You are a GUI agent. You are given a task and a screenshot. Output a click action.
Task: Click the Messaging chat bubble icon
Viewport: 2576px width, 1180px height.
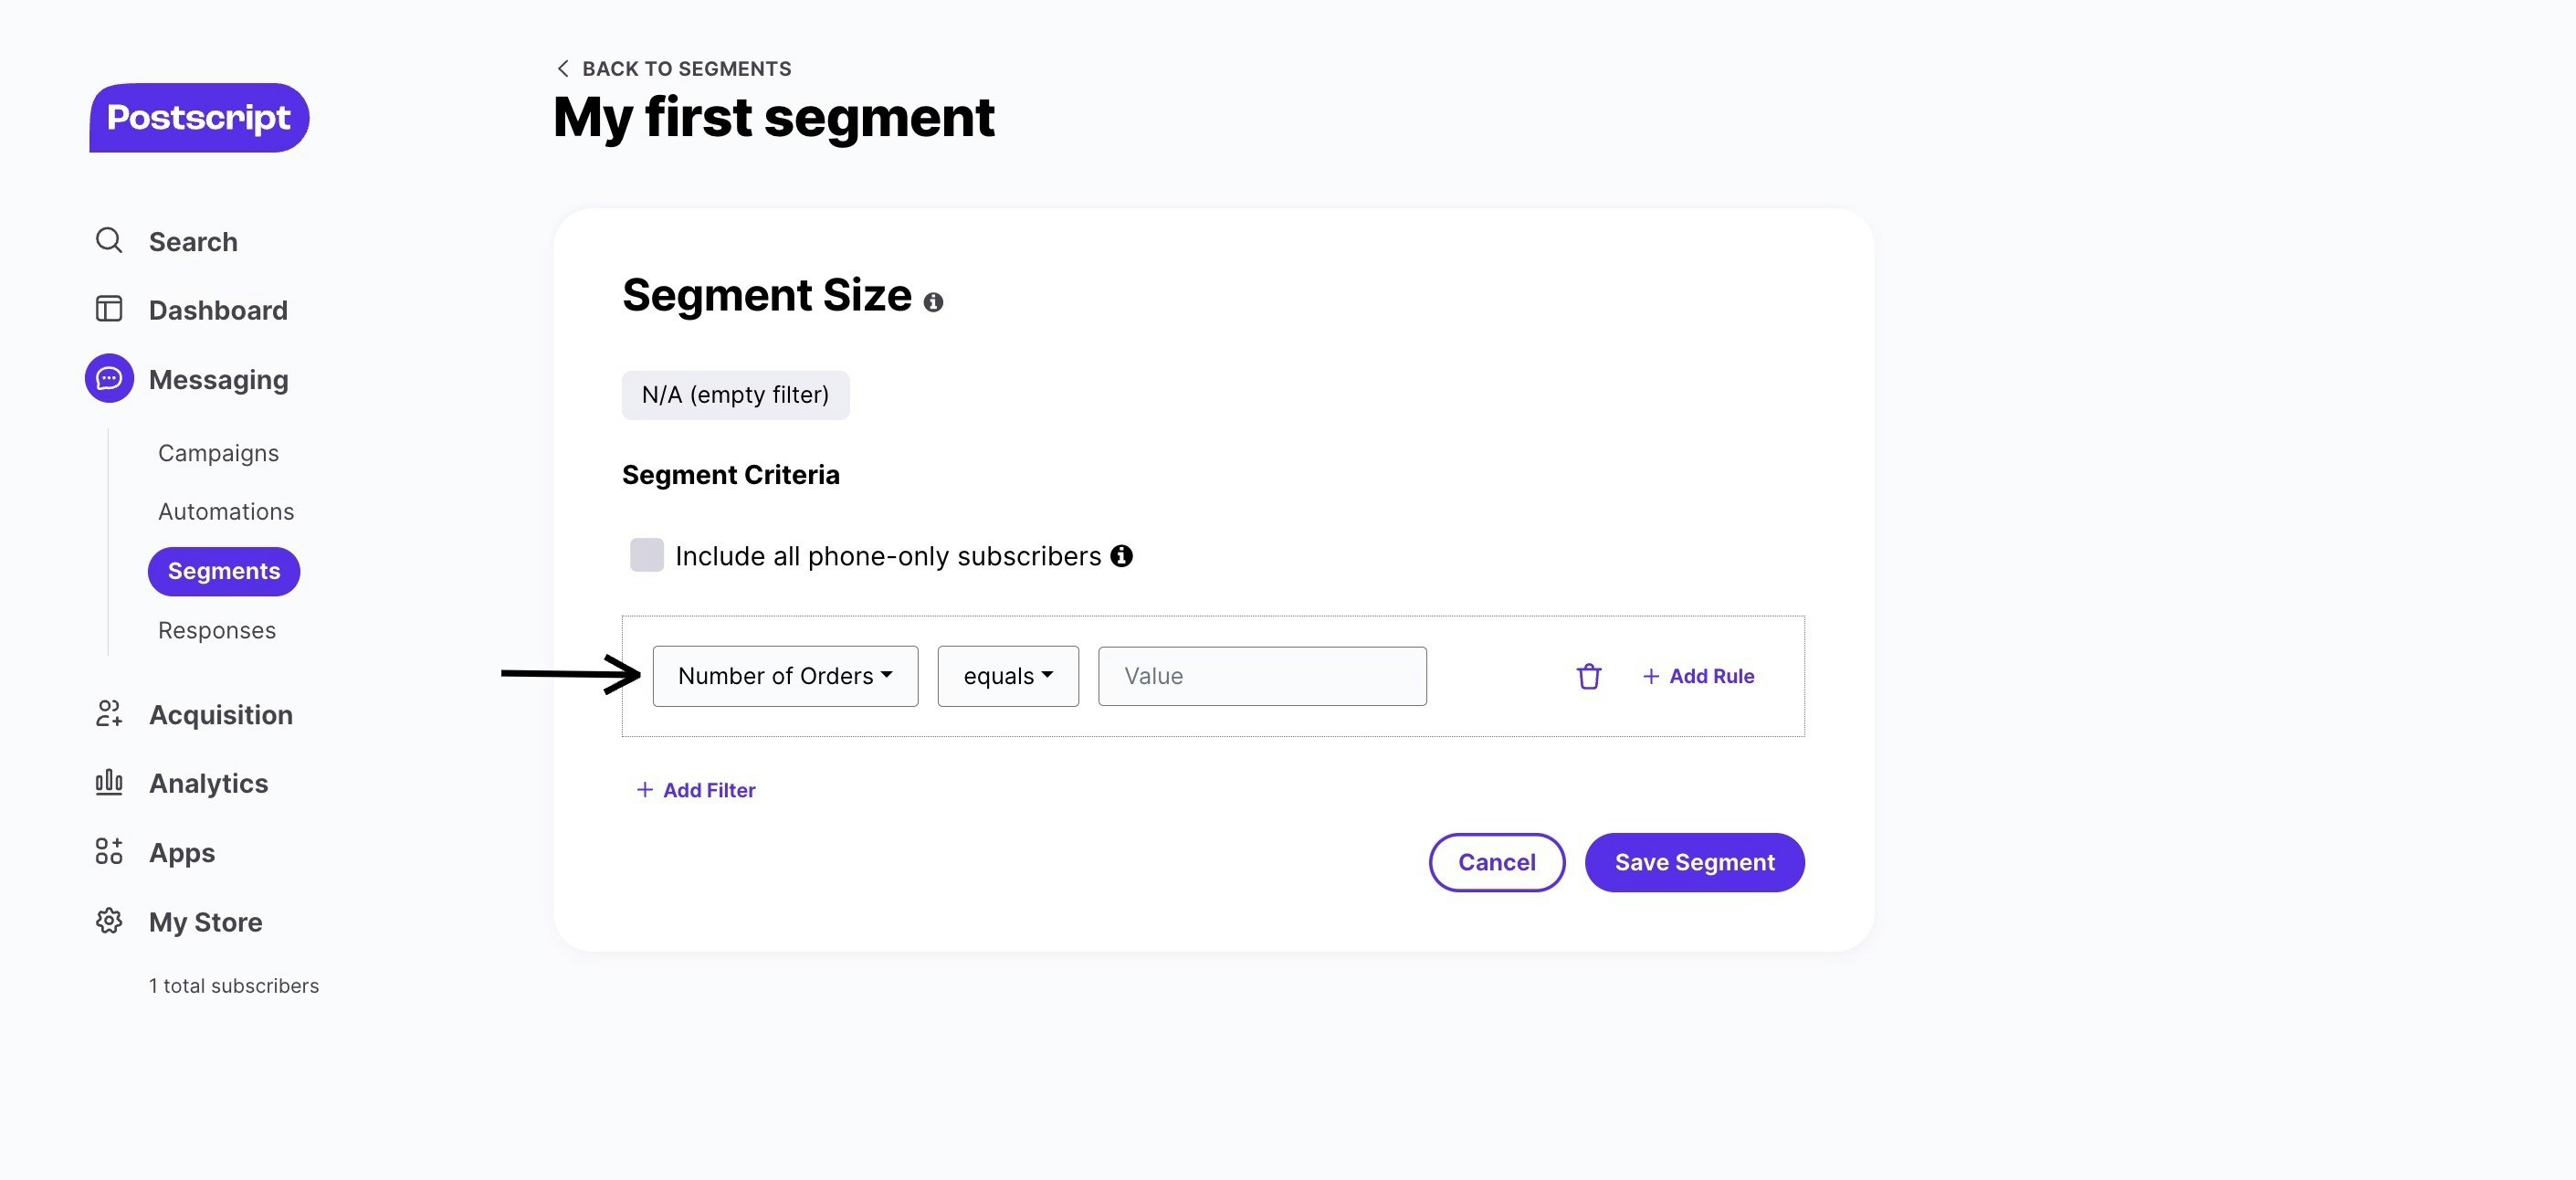109,379
